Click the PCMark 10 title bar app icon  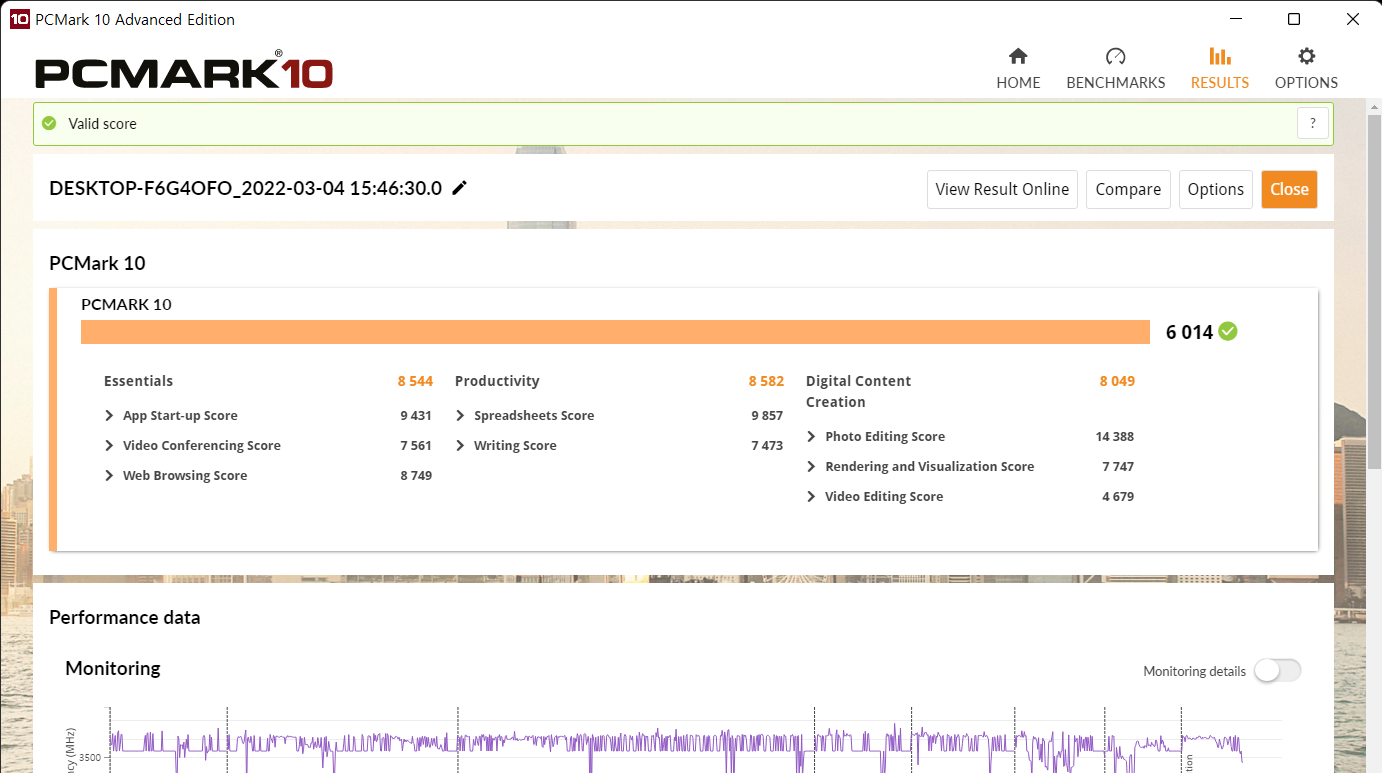click(x=19, y=19)
